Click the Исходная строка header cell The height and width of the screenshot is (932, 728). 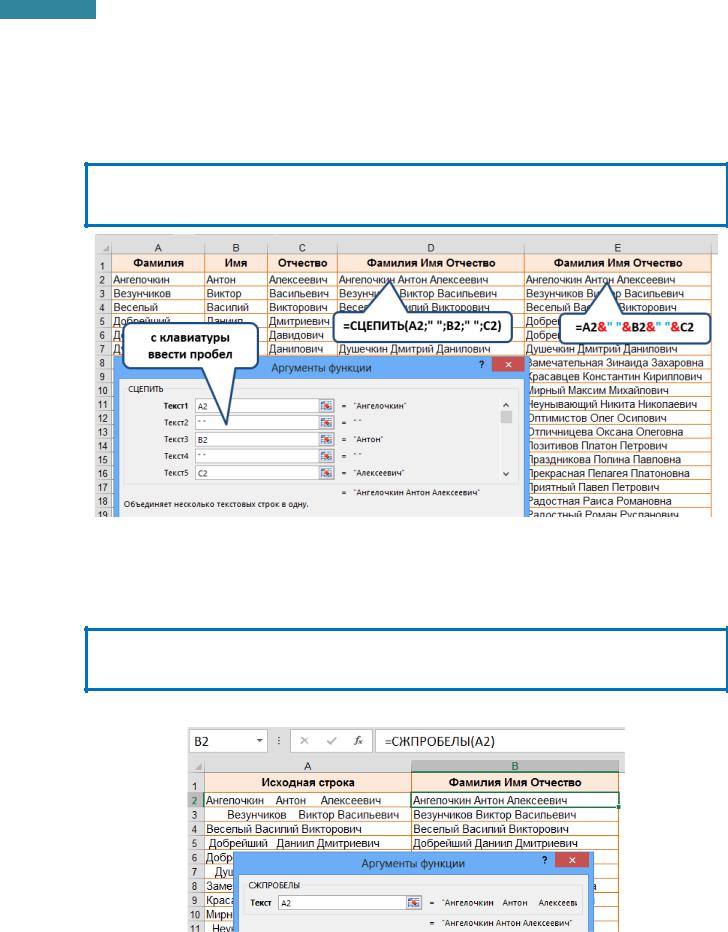pyautogui.click(x=308, y=782)
